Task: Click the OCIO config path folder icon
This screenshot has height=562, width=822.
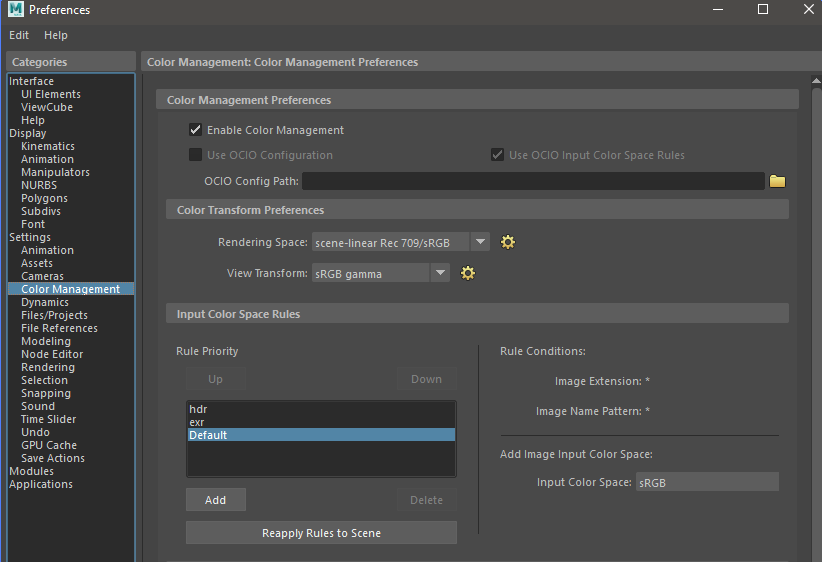Action: pyautogui.click(x=777, y=181)
